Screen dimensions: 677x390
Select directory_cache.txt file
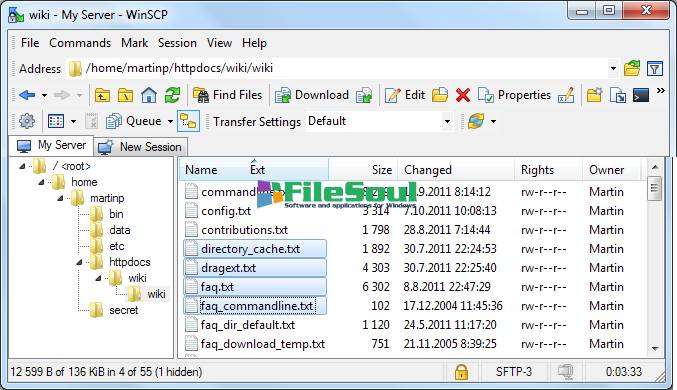pos(250,249)
